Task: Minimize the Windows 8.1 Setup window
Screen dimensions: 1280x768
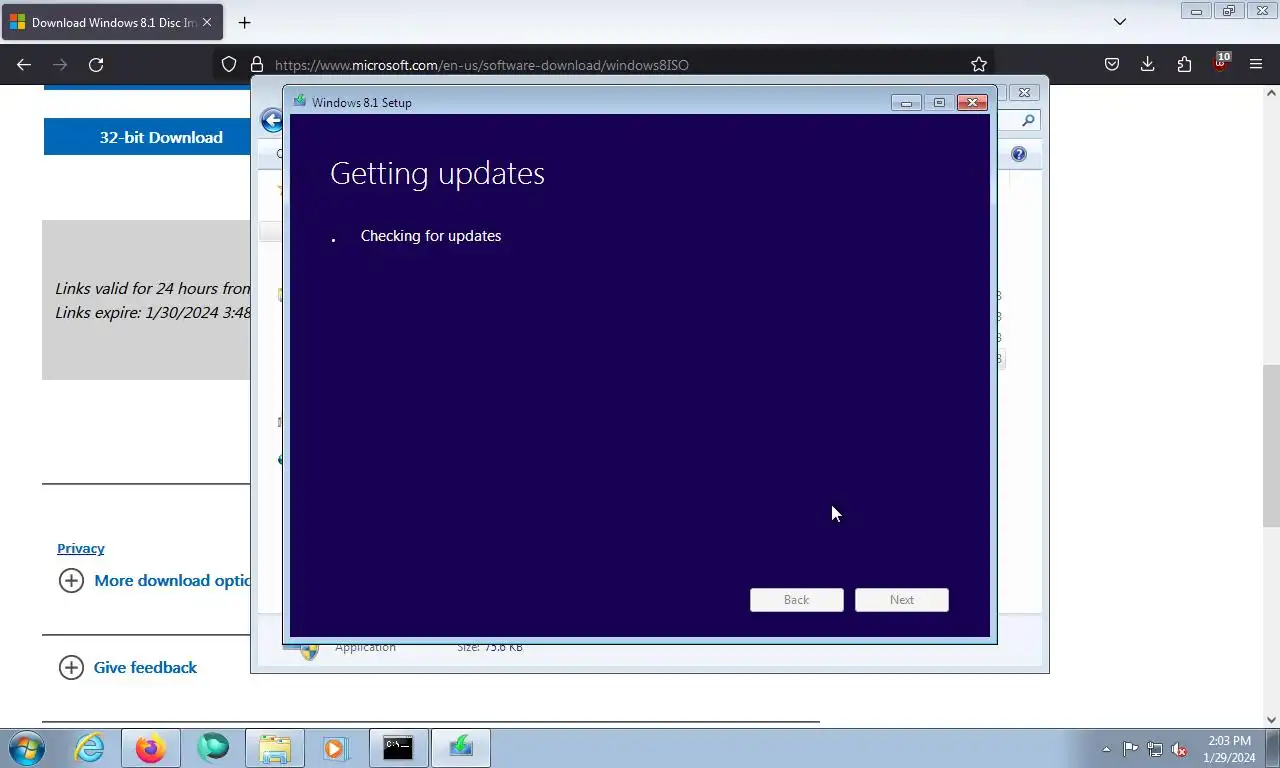Action: tap(906, 102)
